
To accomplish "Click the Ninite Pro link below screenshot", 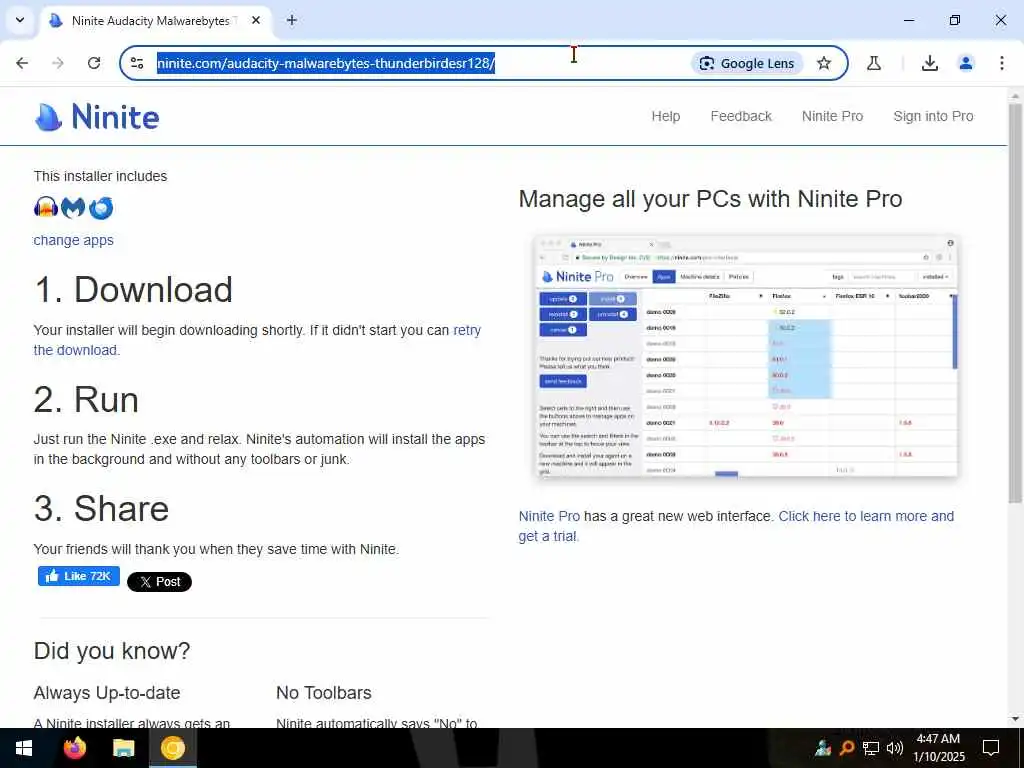I will (x=549, y=516).
